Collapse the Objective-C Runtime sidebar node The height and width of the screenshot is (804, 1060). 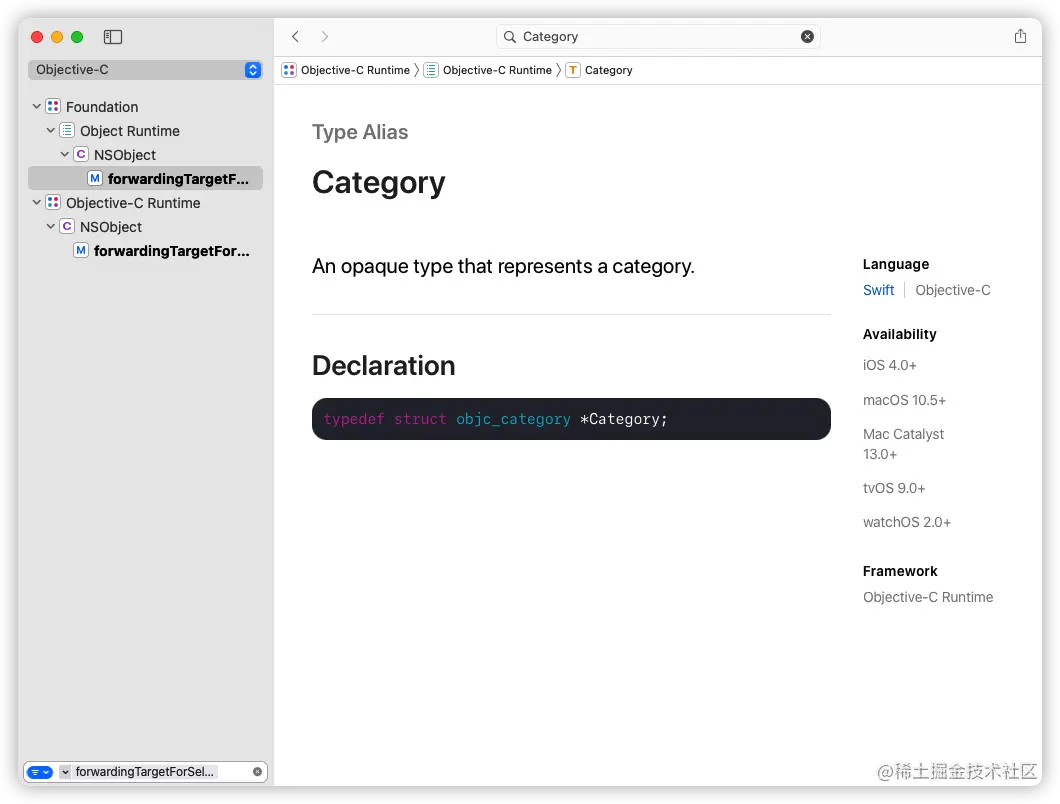point(37,203)
